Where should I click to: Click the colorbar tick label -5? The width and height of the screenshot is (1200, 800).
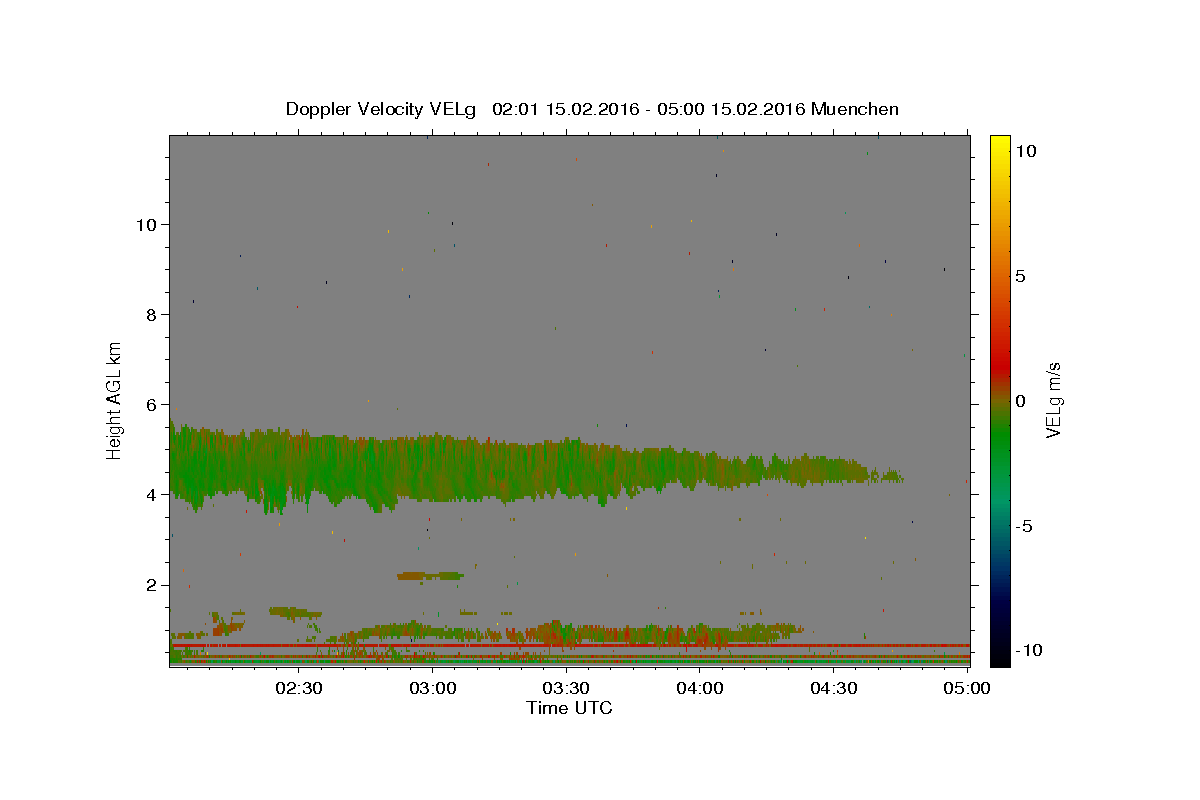1023,526
